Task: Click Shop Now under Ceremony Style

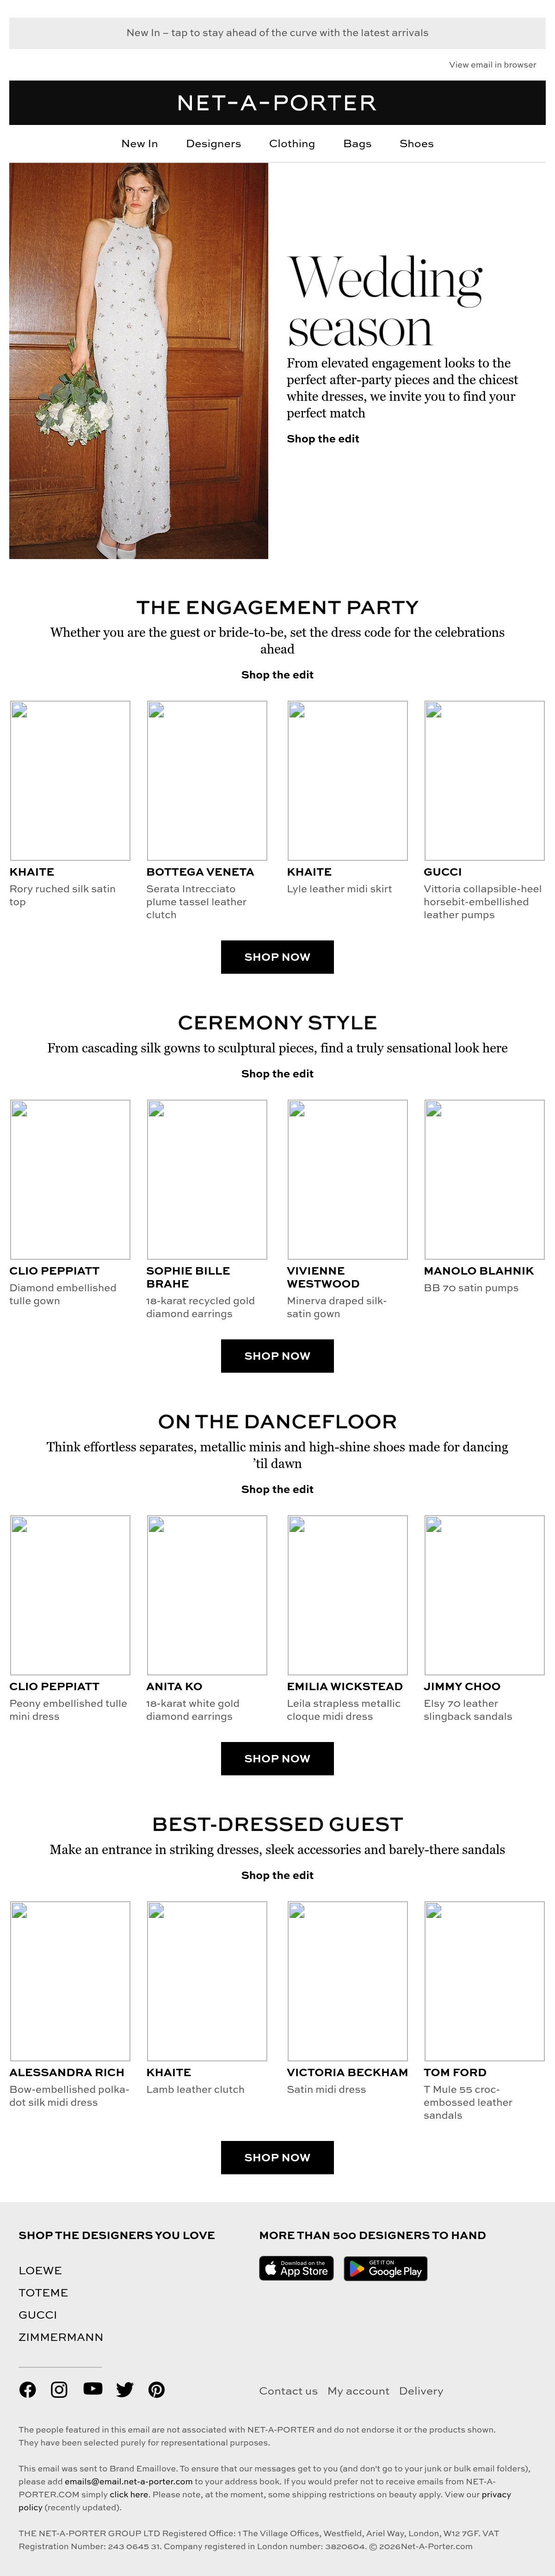Action: click(x=277, y=1356)
